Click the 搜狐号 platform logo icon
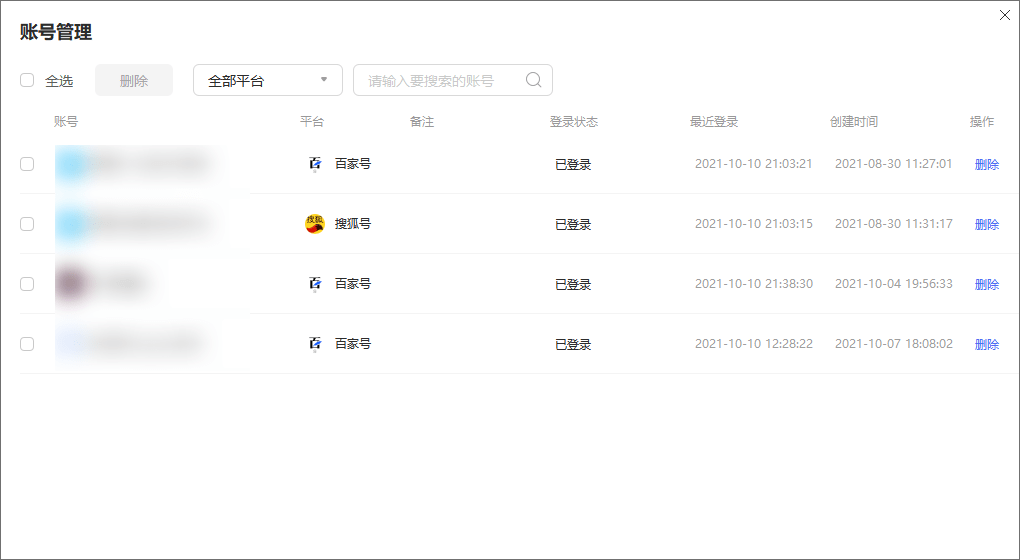 (x=315, y=224)
